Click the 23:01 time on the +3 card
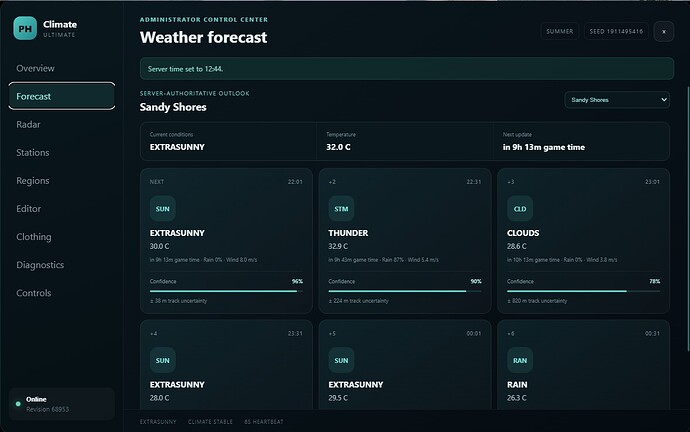 652,182
